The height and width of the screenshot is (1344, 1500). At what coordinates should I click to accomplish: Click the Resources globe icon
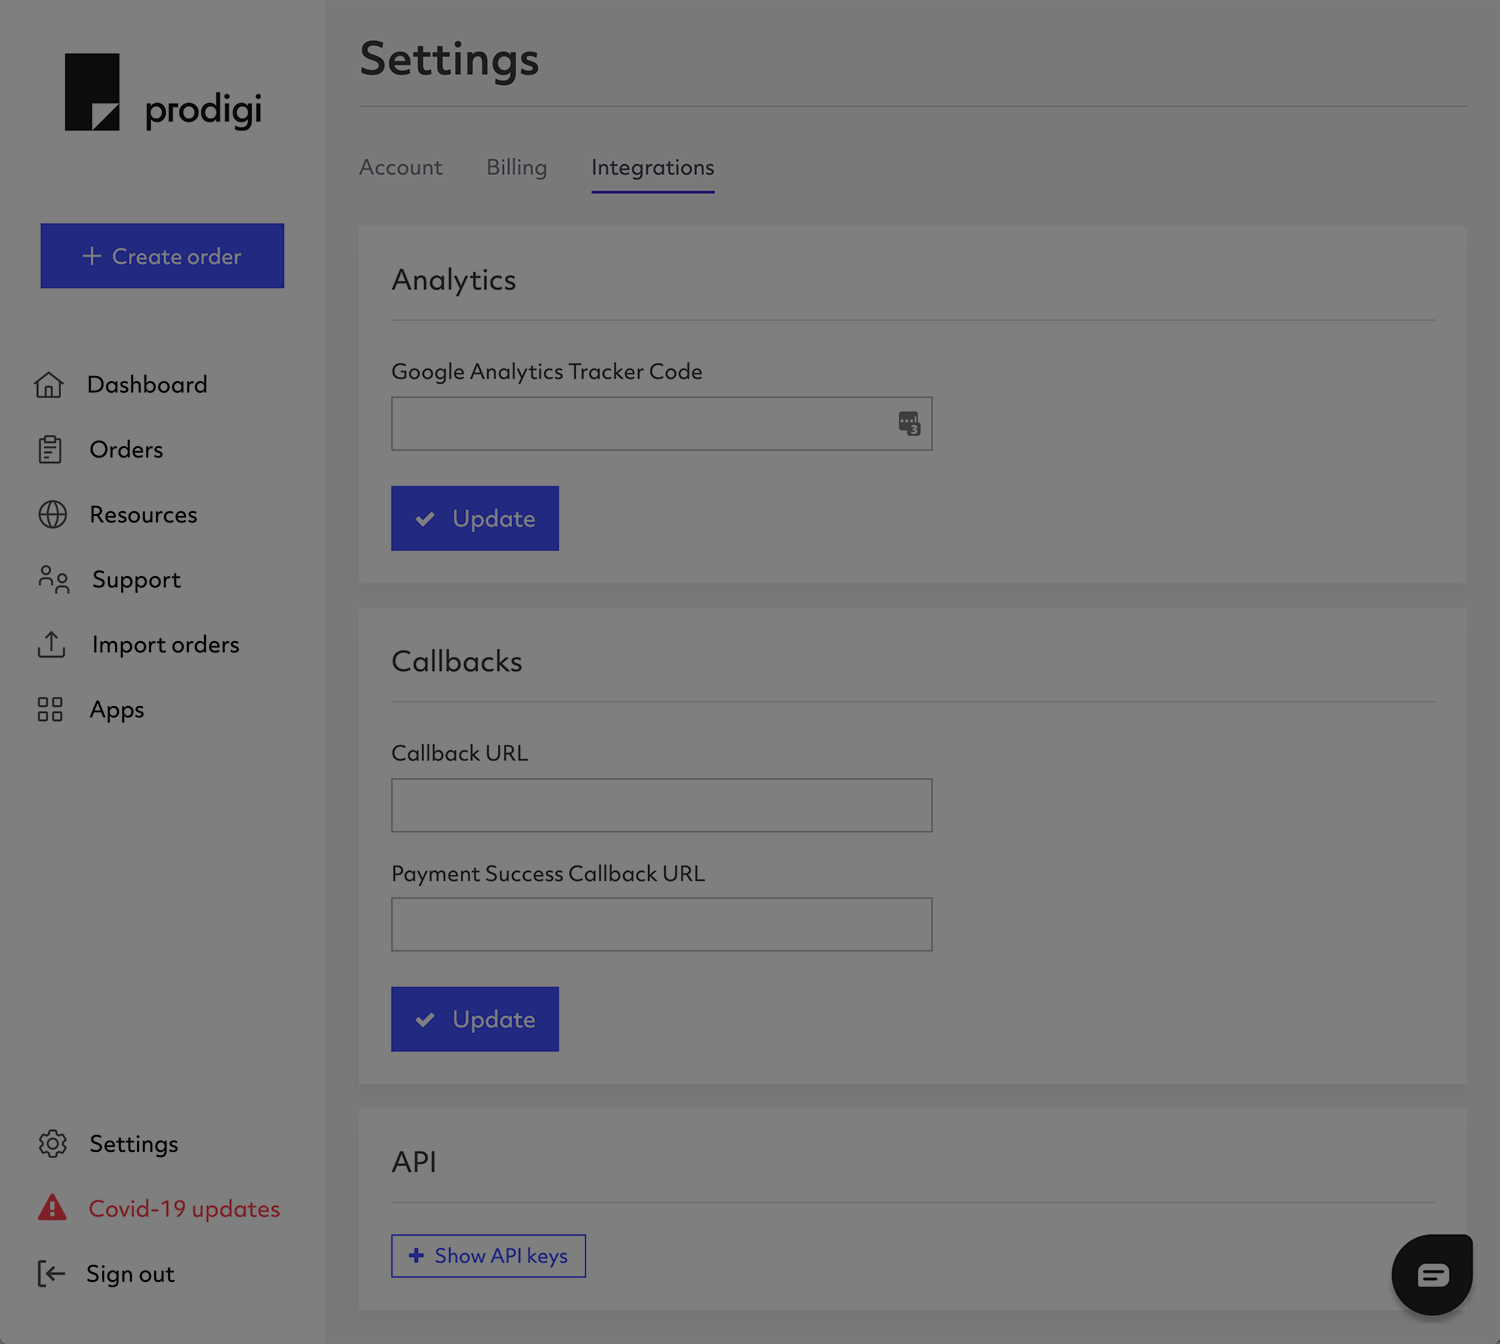(x=51, y=514)
